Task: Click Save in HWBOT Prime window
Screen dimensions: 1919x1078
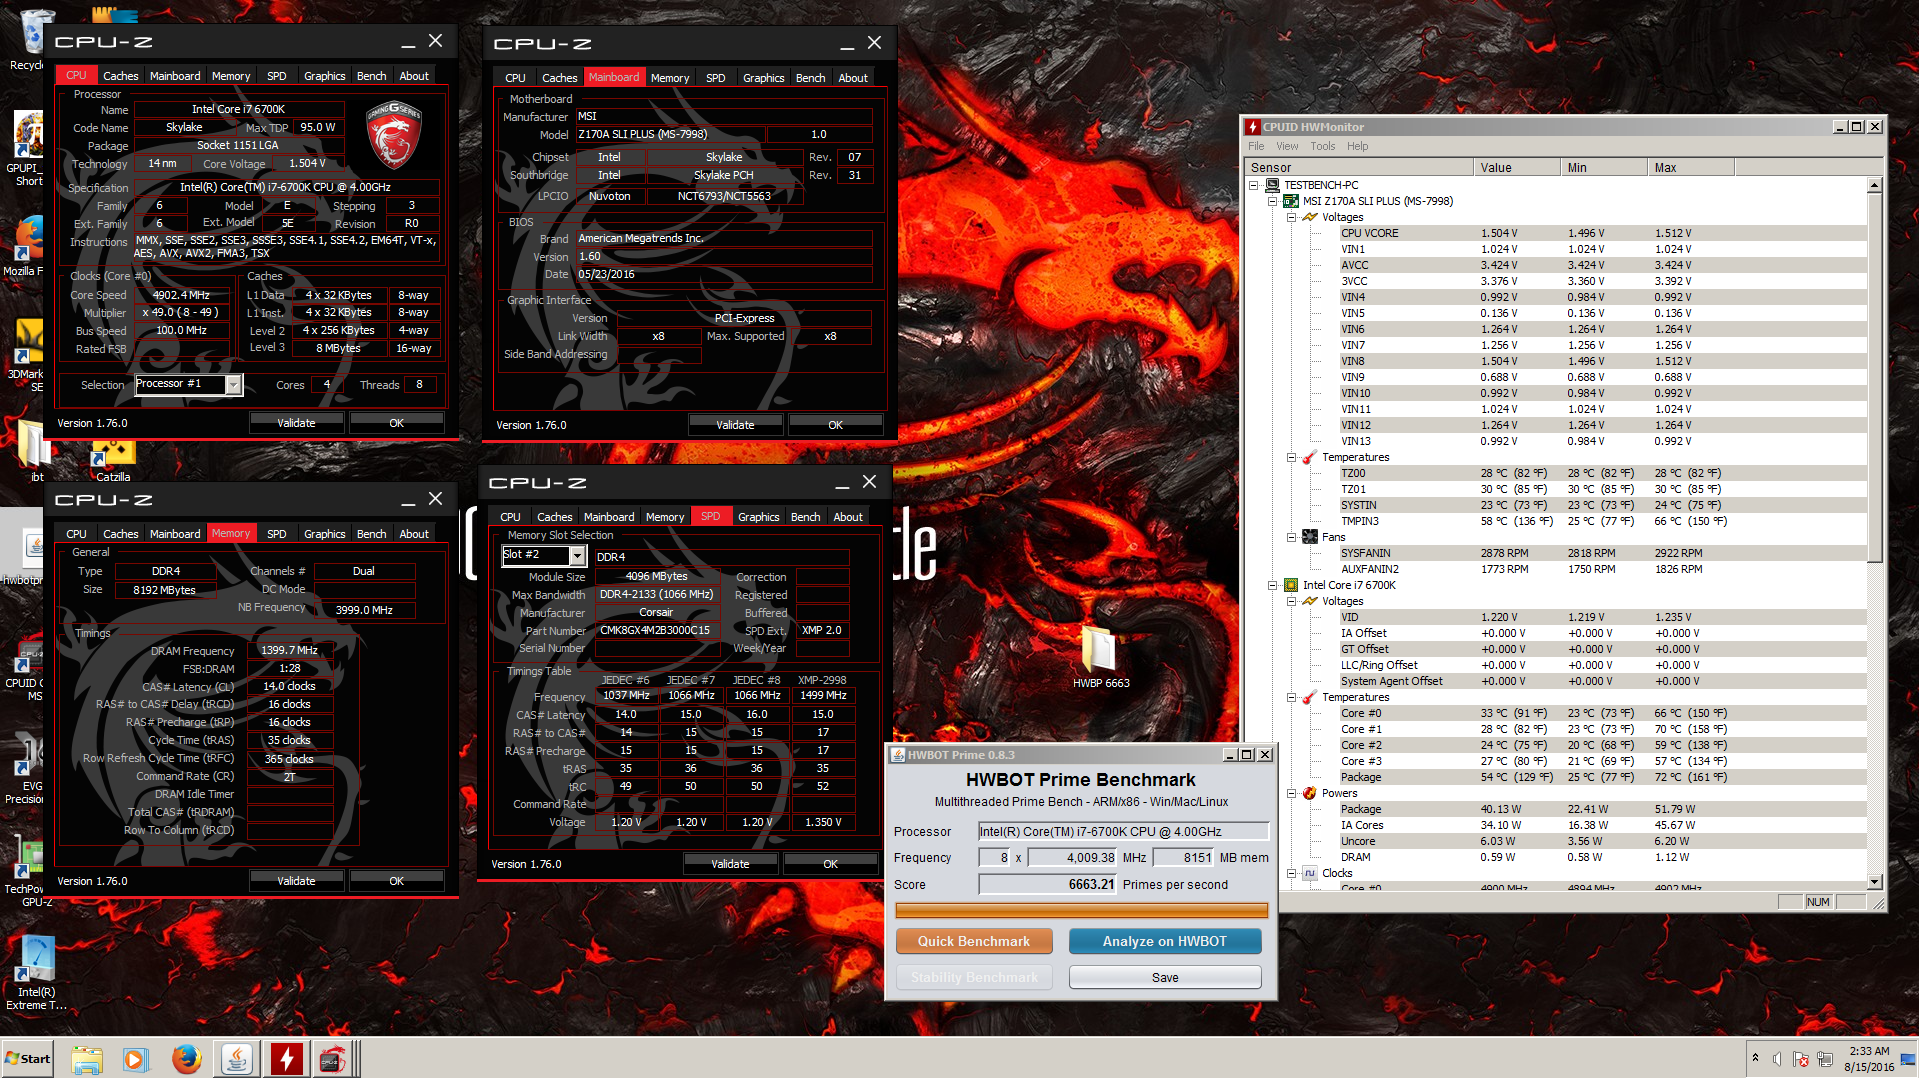Action: point(1165,977)
